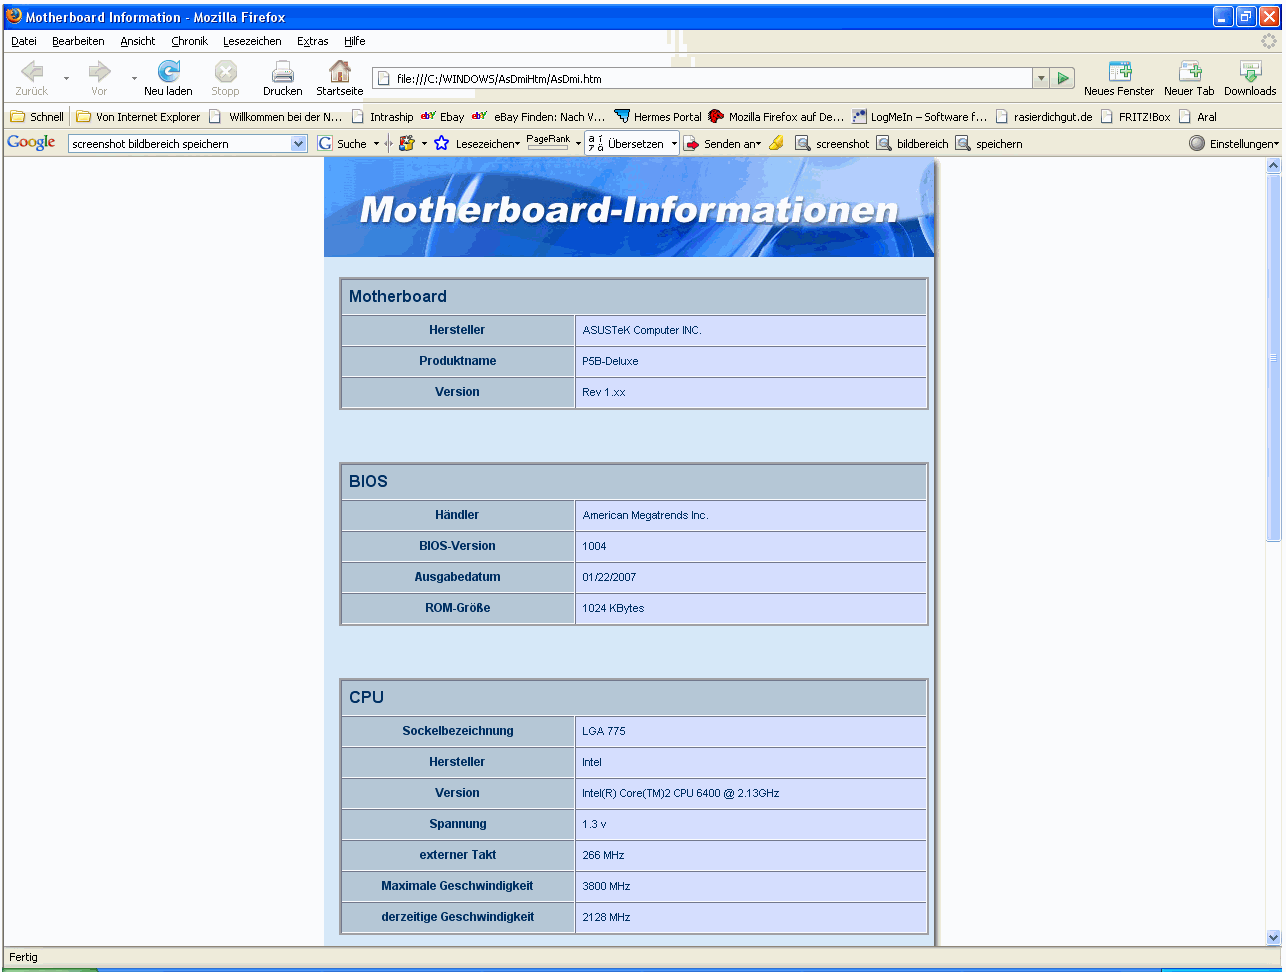Open Willkommen bei der N... bookmark
The width and height of the screenshot is (1286, 972).
click(x=275, y=117)
